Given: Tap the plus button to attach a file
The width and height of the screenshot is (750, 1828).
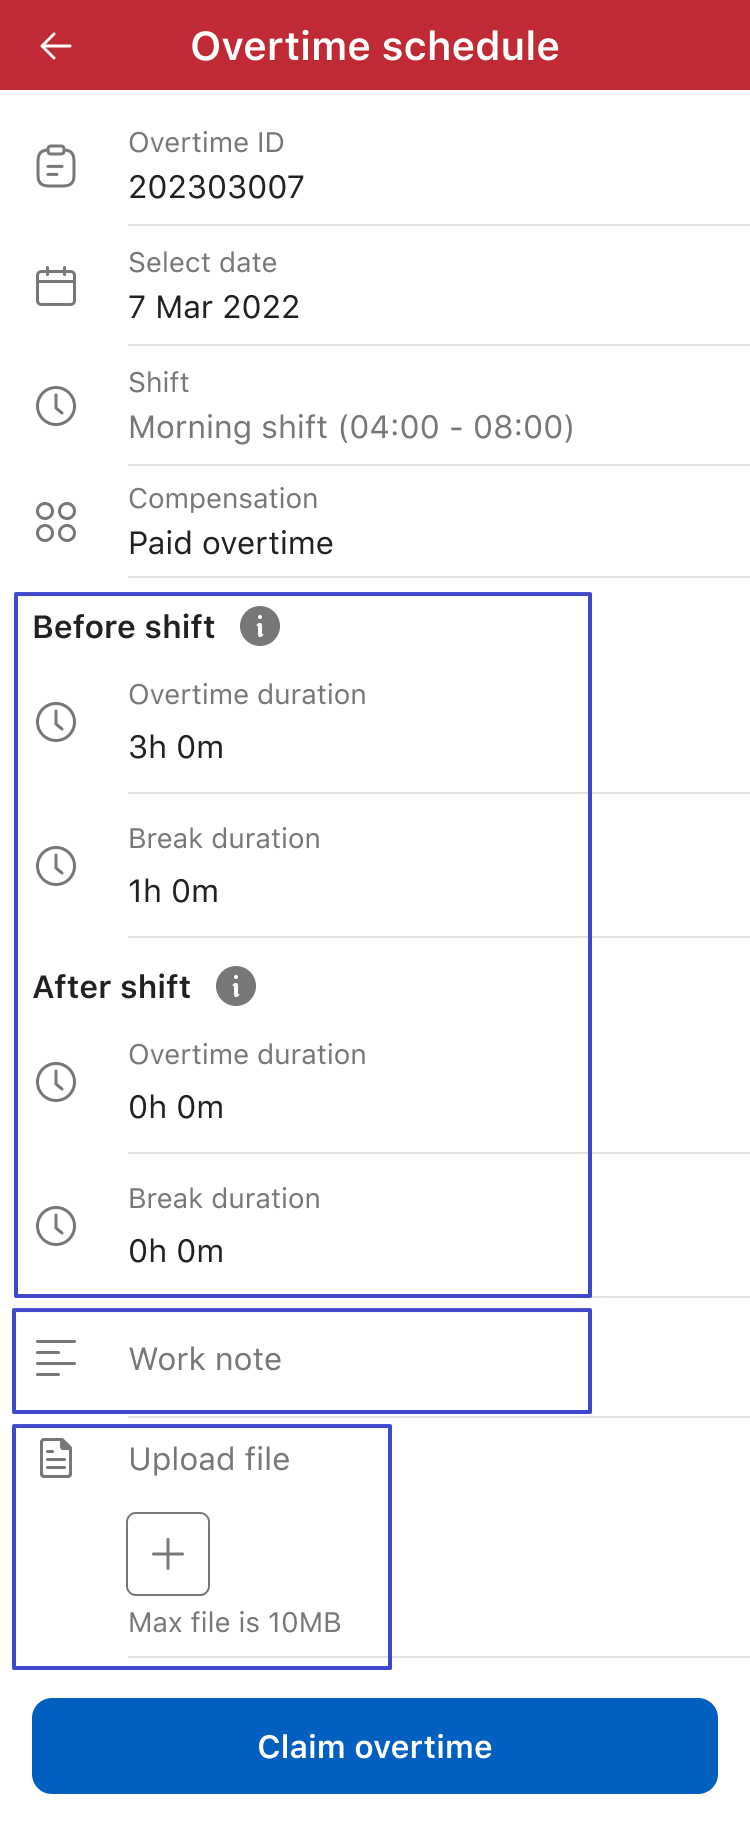Looking at the screenshot, I should click(x=167, y=1553).
